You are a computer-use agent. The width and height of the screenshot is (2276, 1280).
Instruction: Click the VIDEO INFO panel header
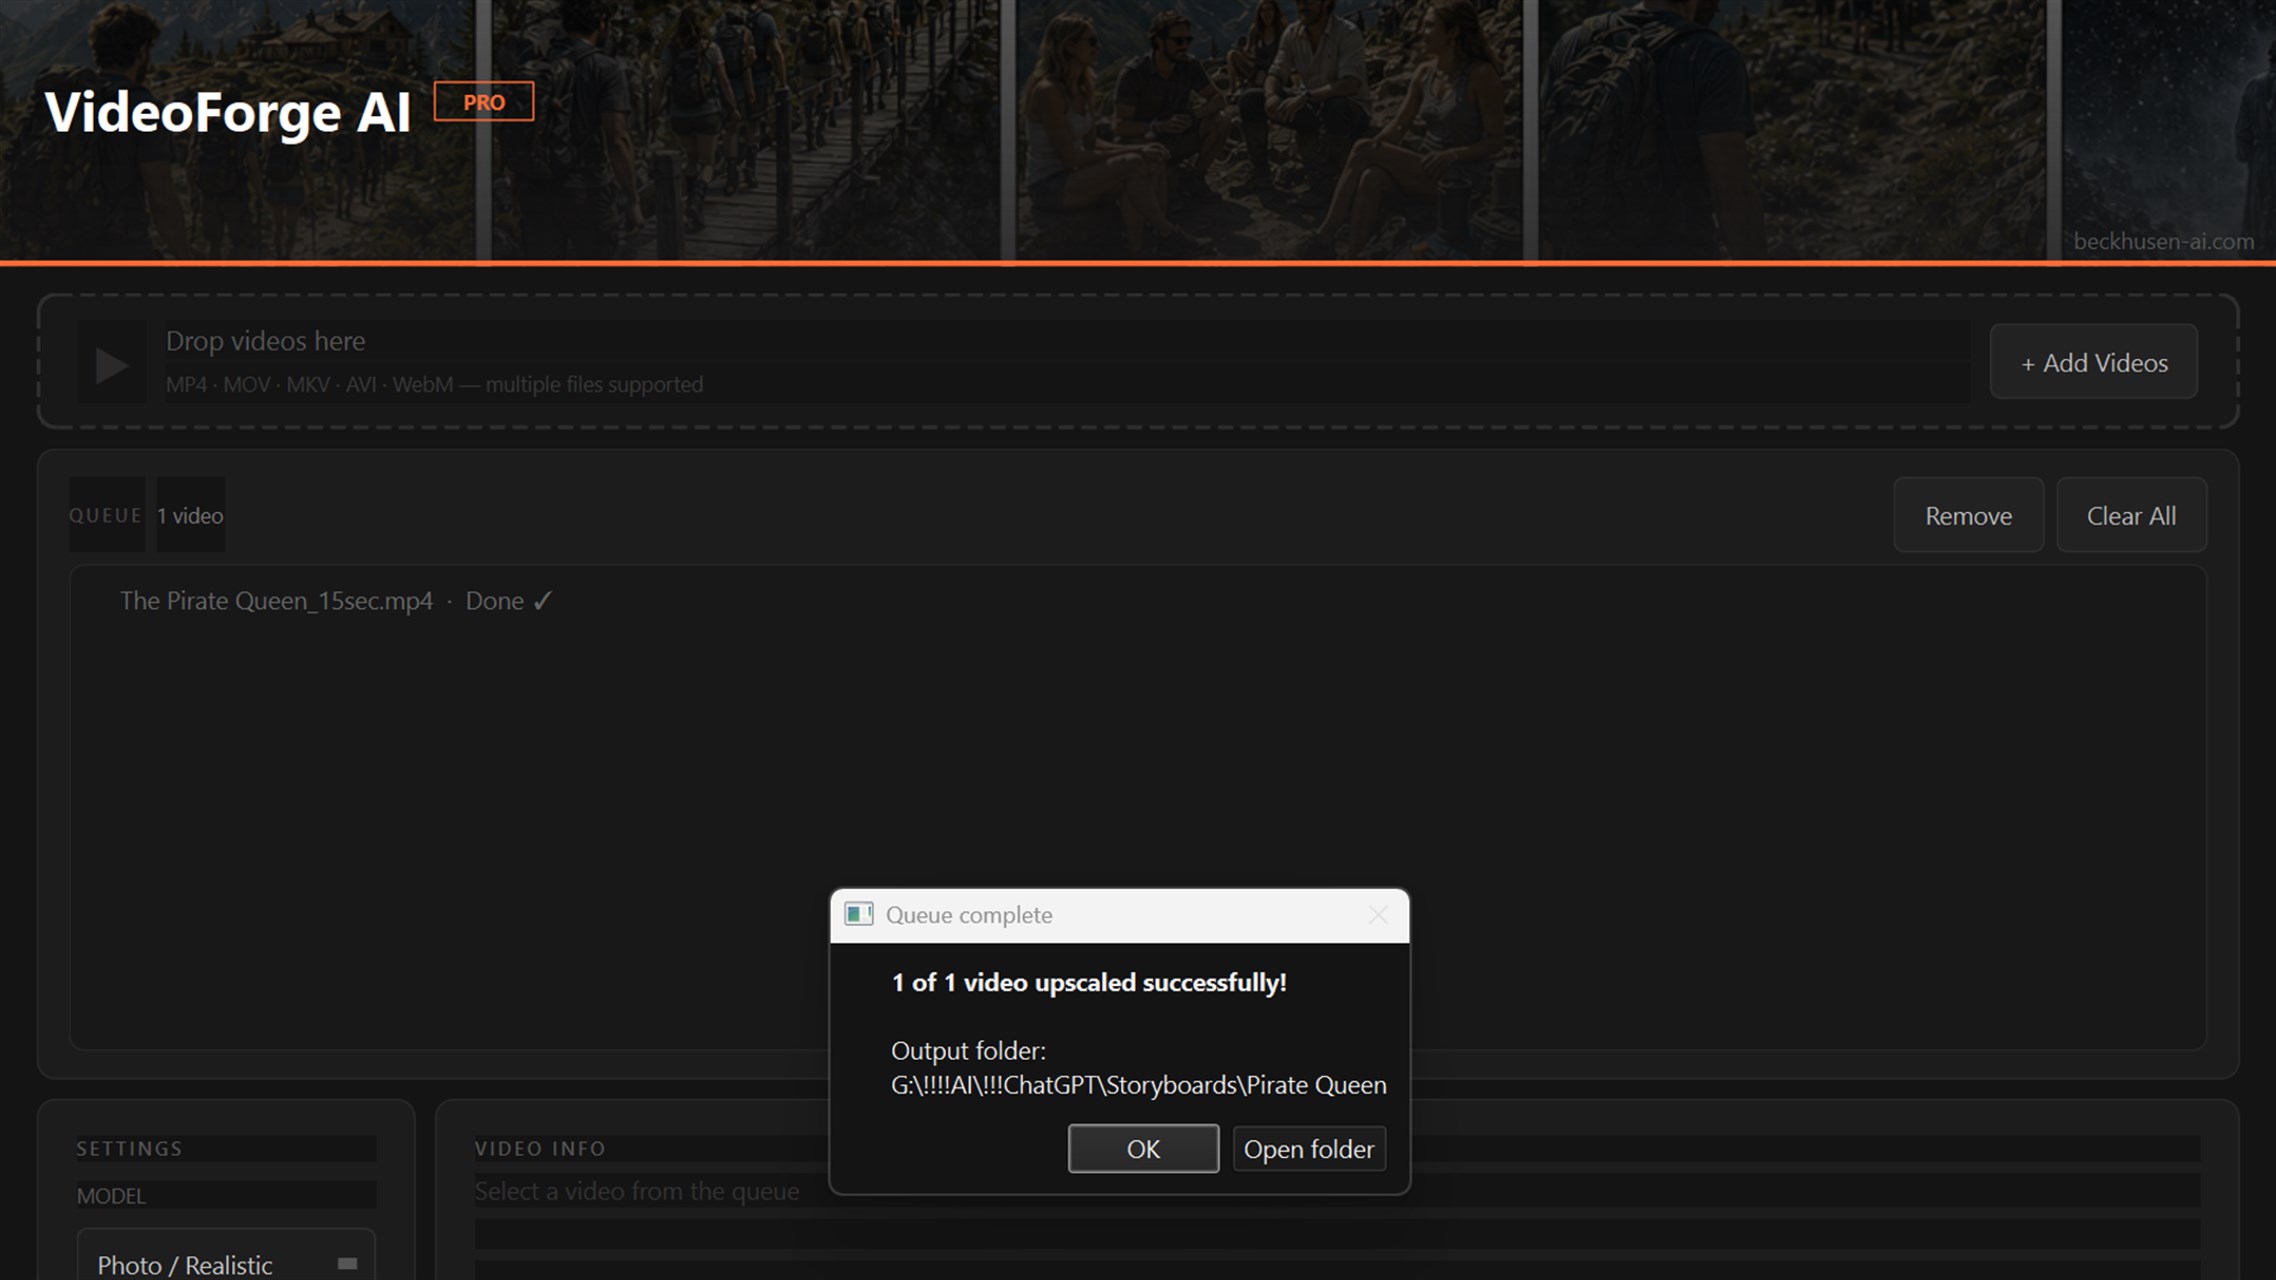coord(540,1148)
